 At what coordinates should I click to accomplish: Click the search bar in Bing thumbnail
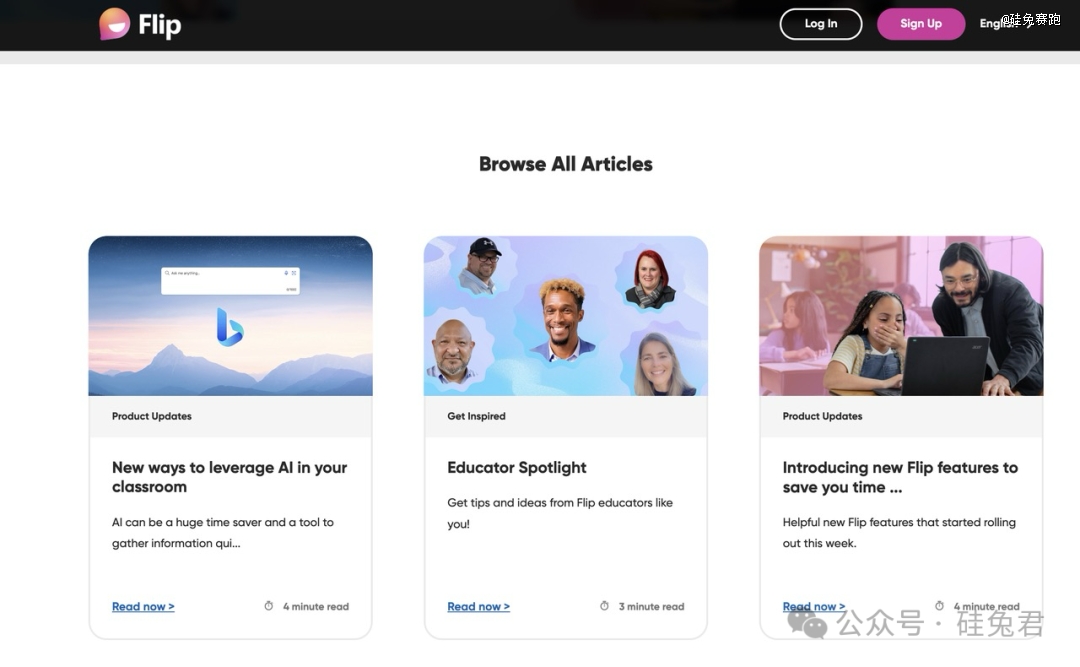click(x=230, y=280)
